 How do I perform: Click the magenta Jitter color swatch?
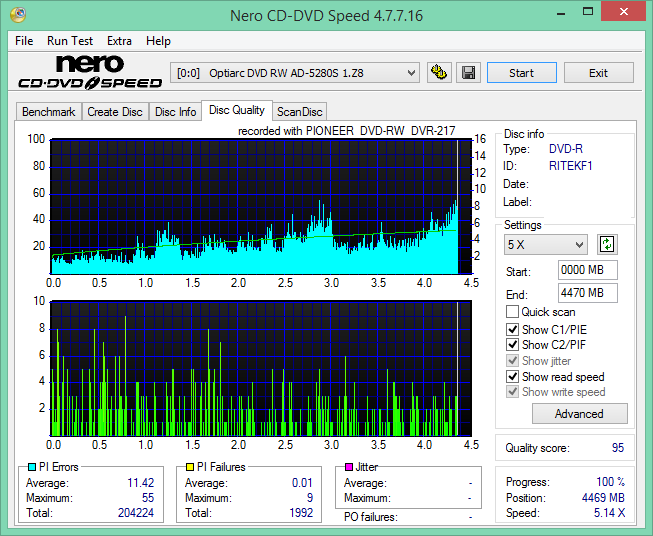click(x=349, y=467)
